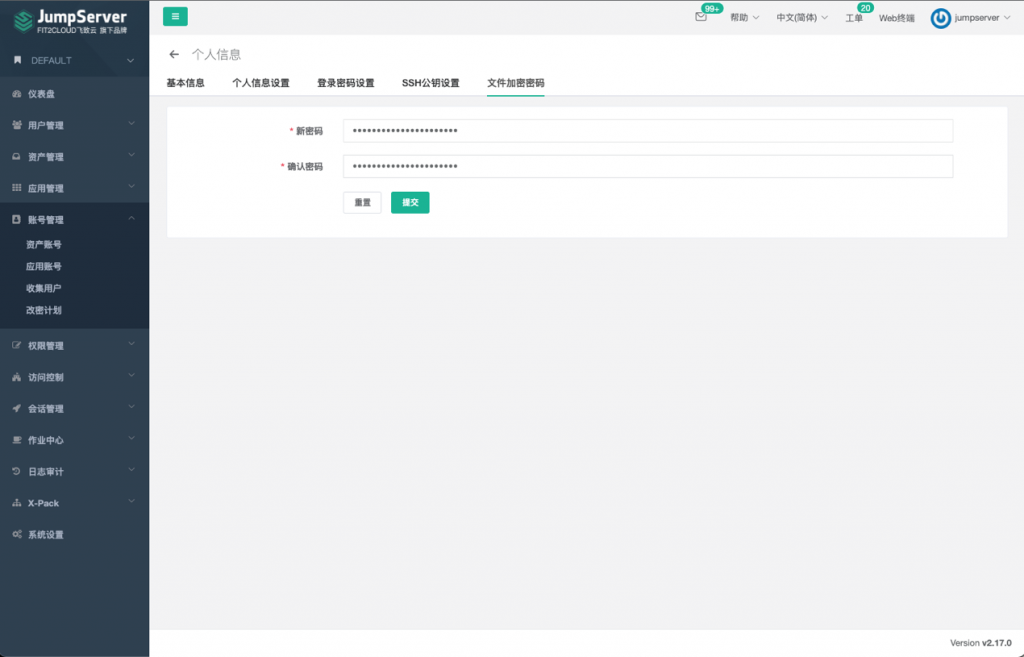
Task: Expand 权限管理 menu chevron
Action: pyautogui.click(x=131, y=344)
